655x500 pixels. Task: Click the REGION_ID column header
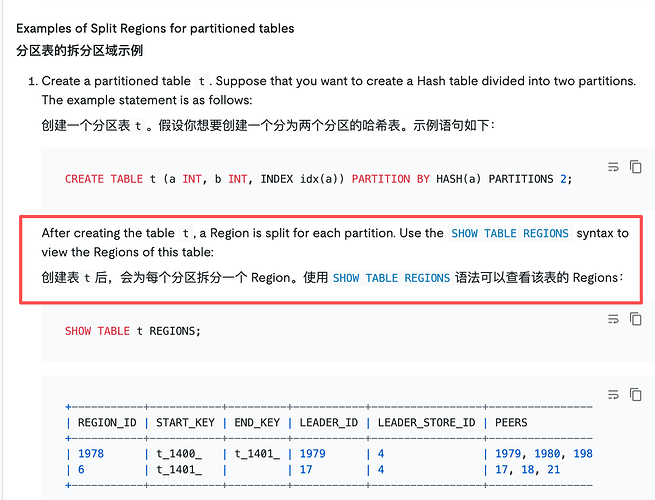[x=107, y=423]
